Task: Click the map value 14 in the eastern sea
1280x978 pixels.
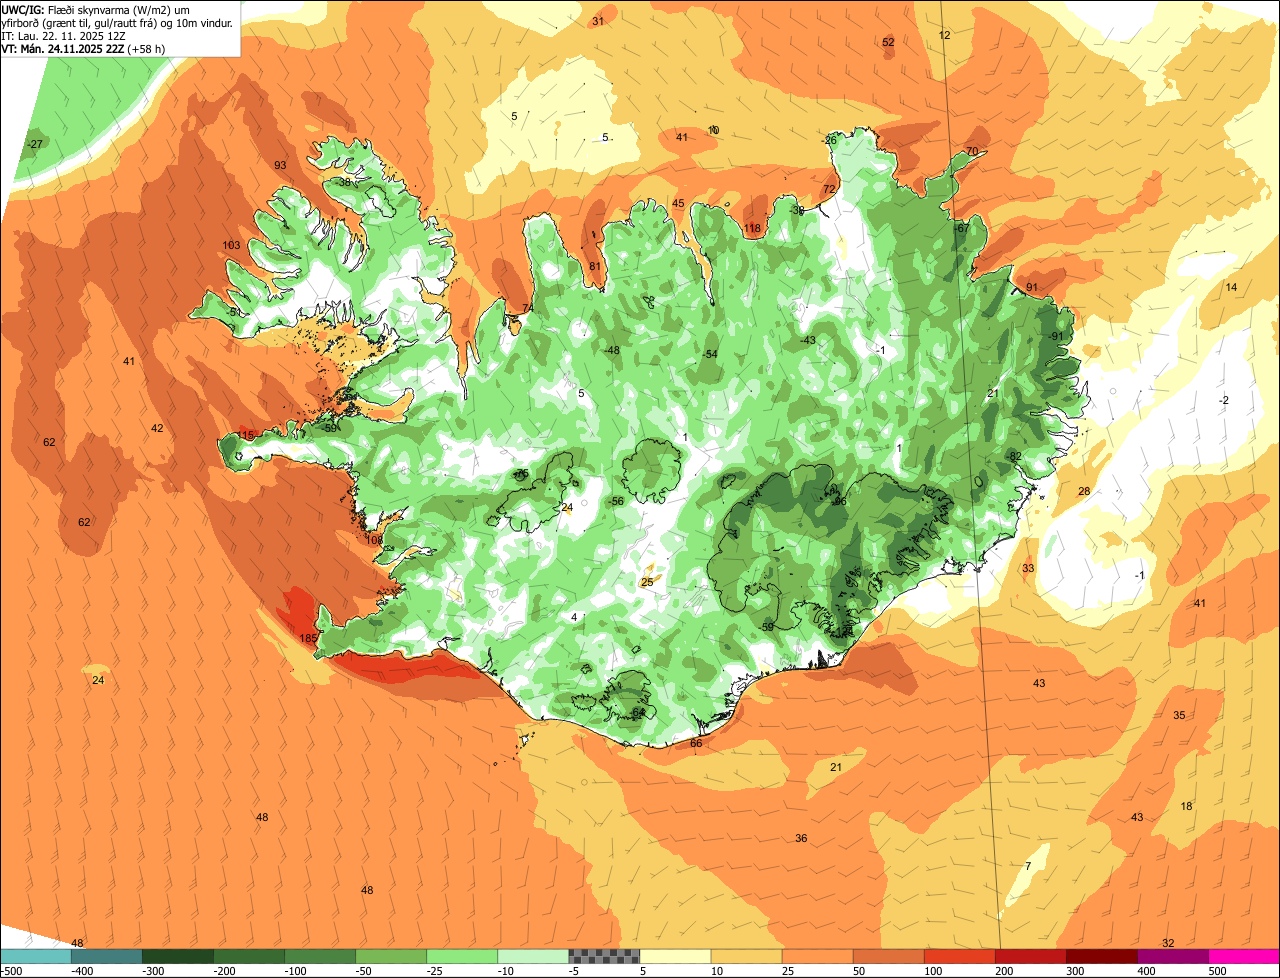Action: point(1231,287)
